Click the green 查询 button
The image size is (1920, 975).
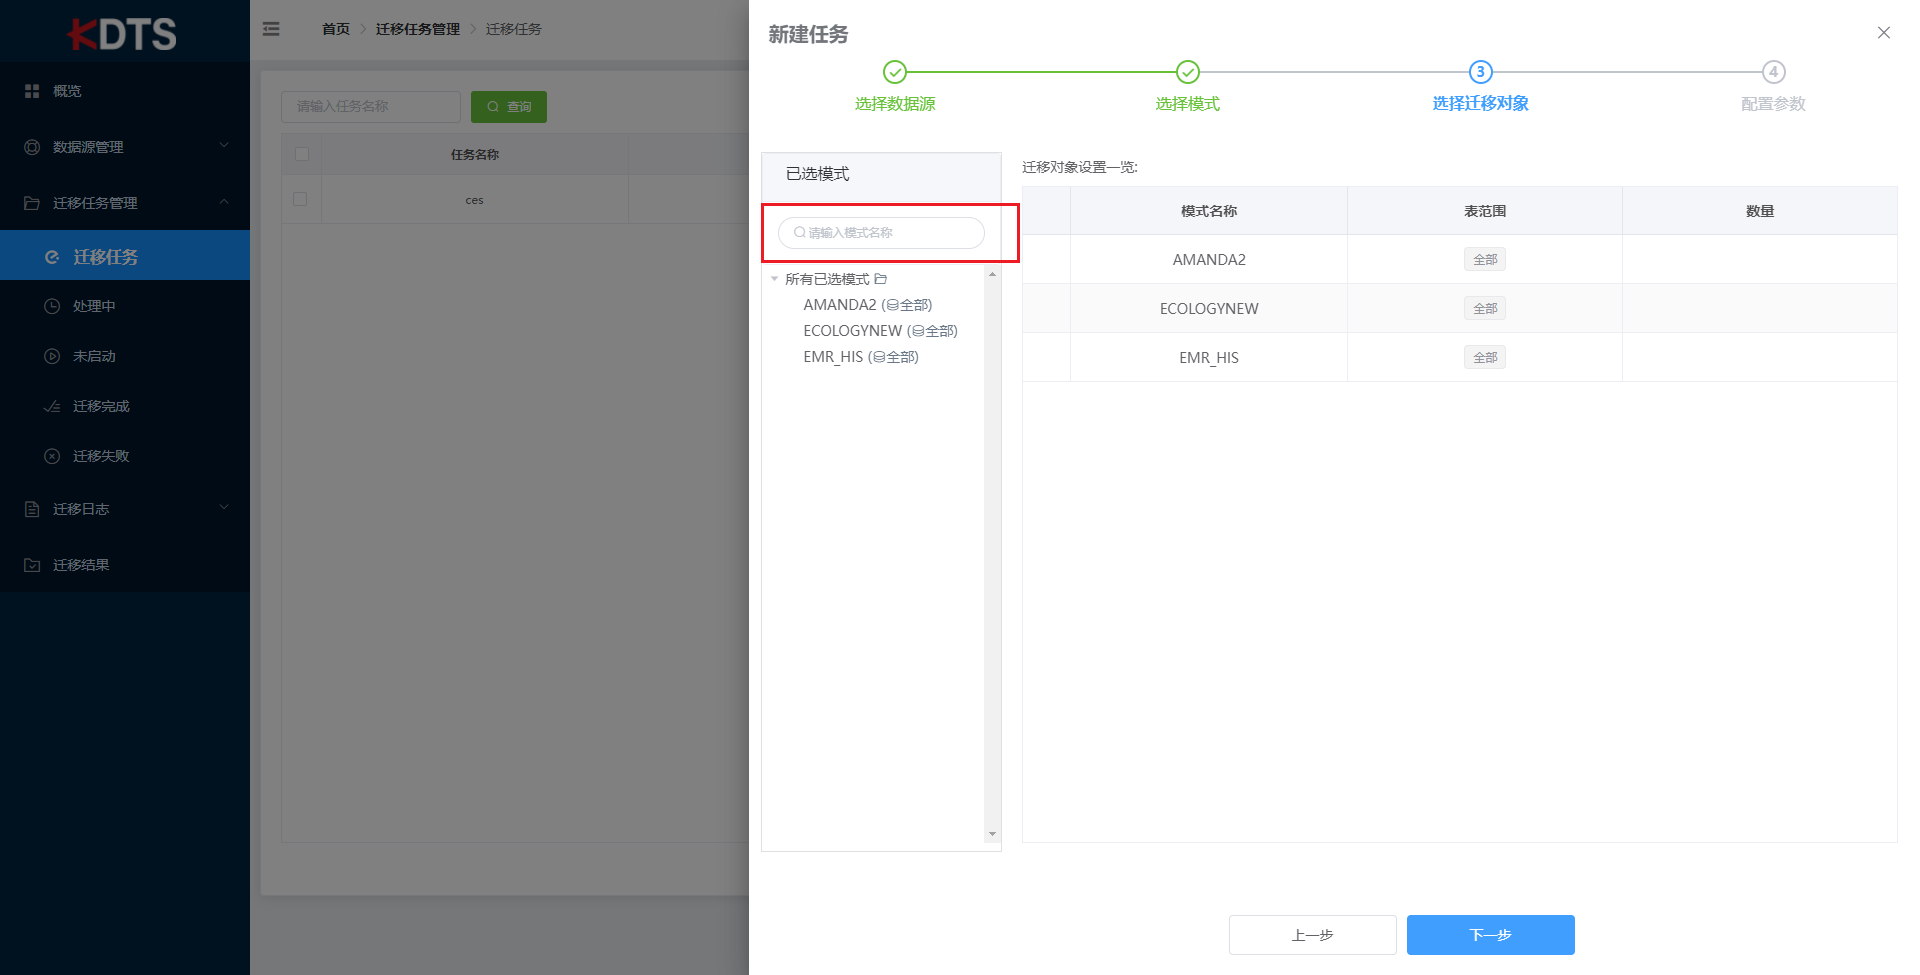pyautogui.click(x=509, y=106)
